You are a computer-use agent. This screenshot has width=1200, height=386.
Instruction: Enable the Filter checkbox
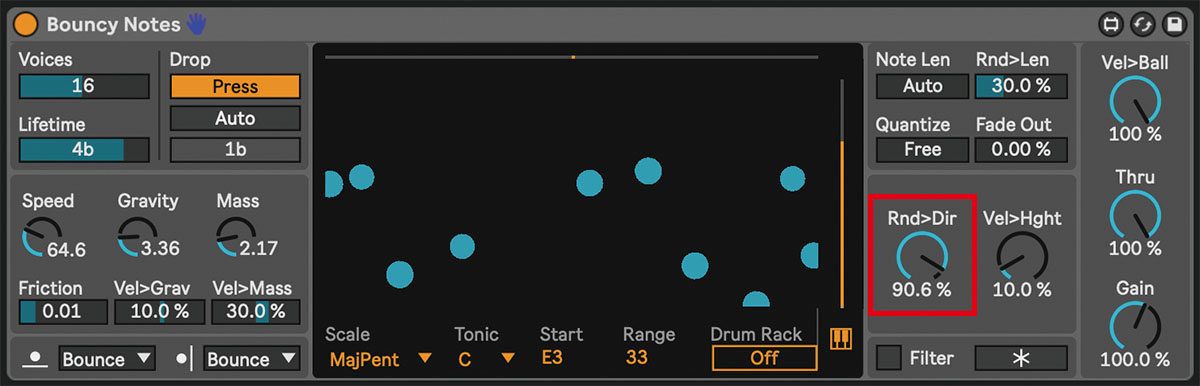(x=890, y=358)
